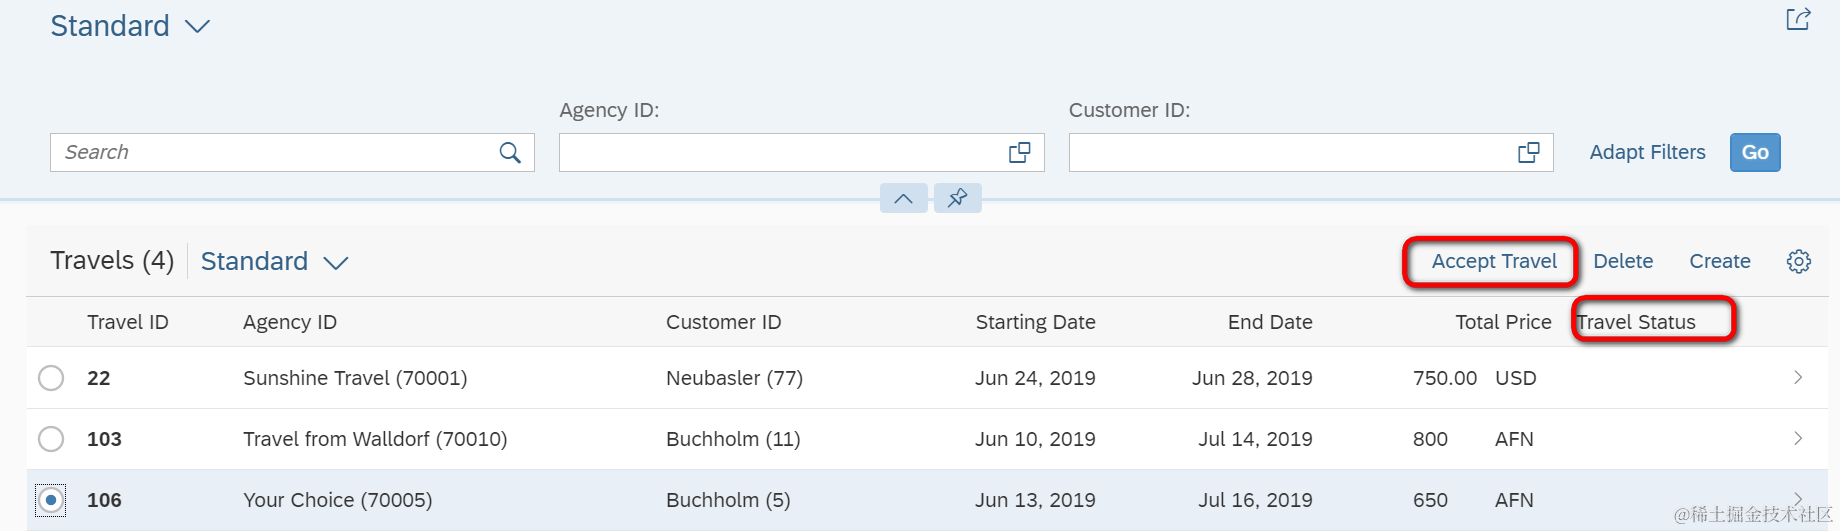
Task: Collapse the filter header section
Action: click(903, 198)
